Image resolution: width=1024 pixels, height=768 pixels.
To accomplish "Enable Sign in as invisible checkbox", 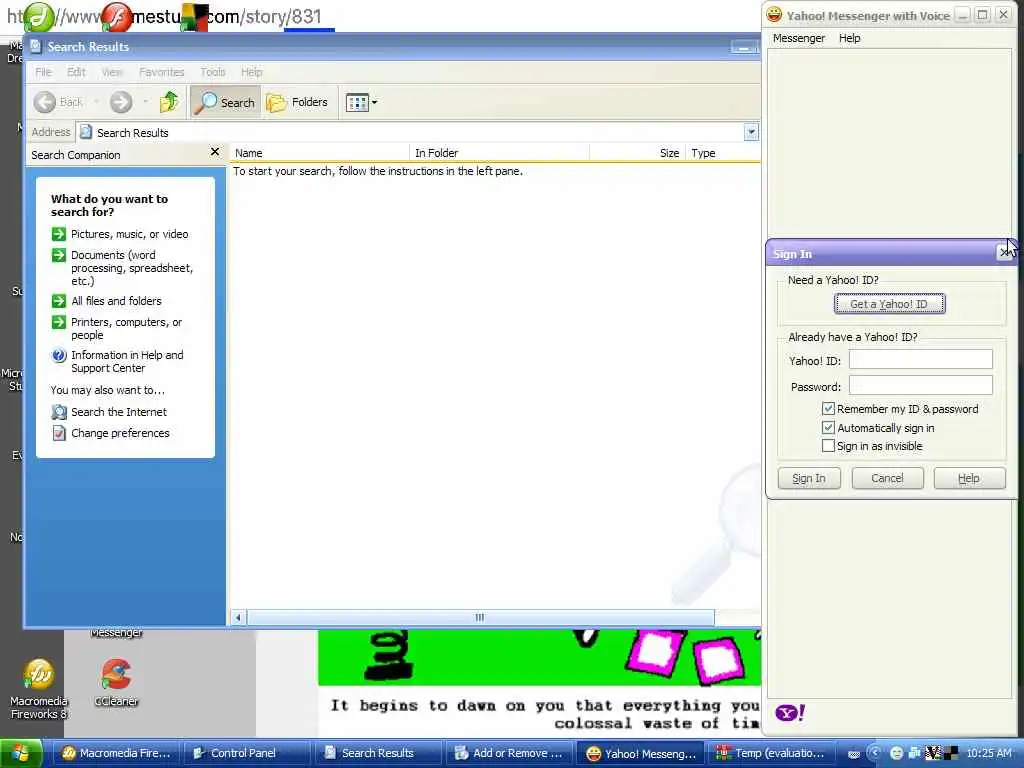I will pyautogui.click(x=828, y=446).
